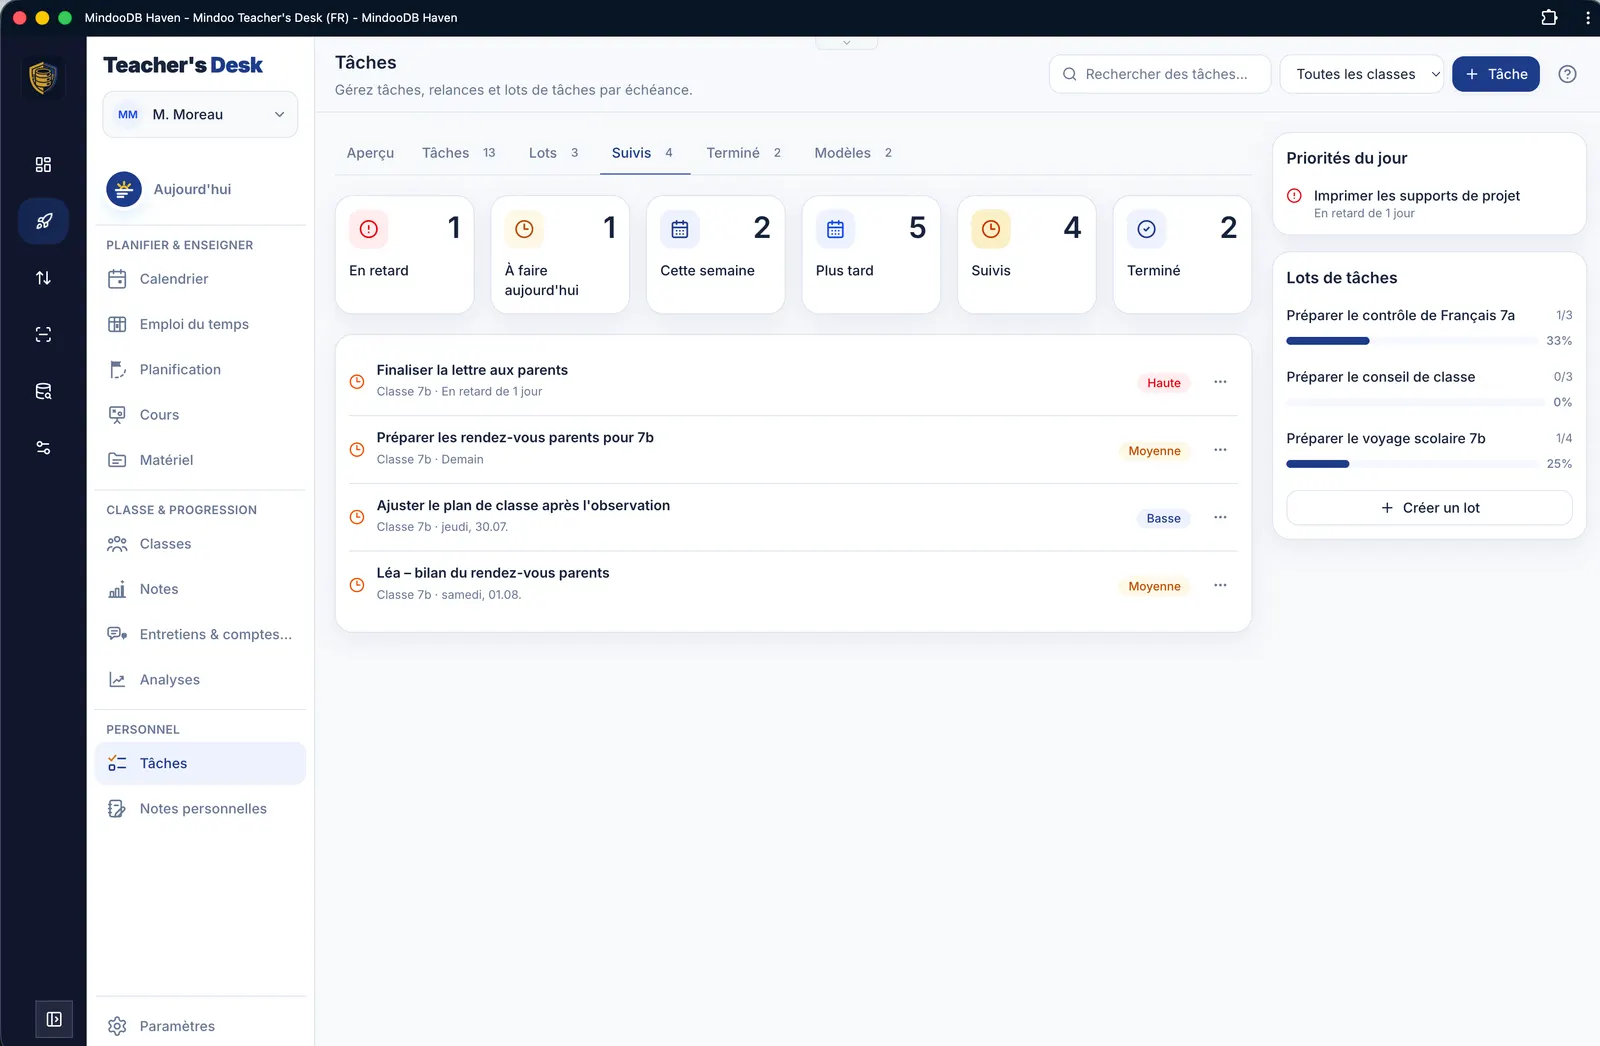Click the 'Préparer le contrôle de Français 7a' progress bar
Screen dimensions: 1600x1046
pyautogui.click(x=1412, y=341)
